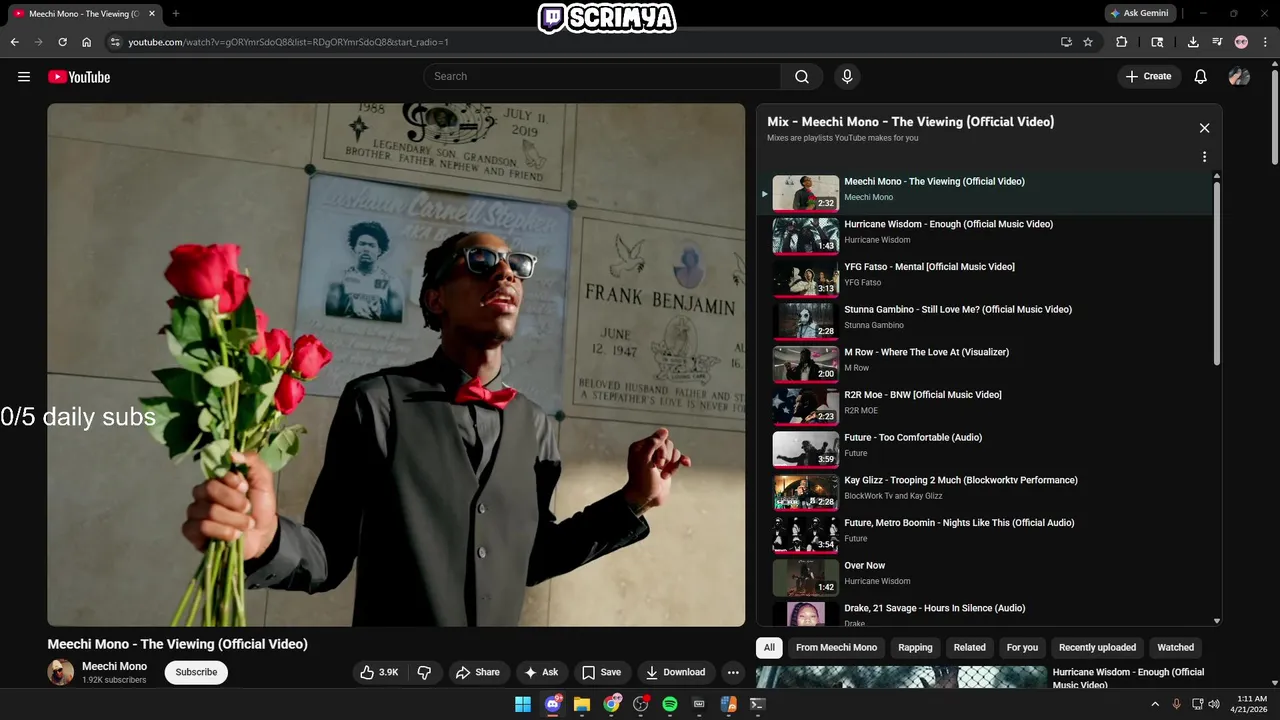The image size is (1280, 720).
Task: Bookmark this page with the star
Action: tap(1088, 42)
